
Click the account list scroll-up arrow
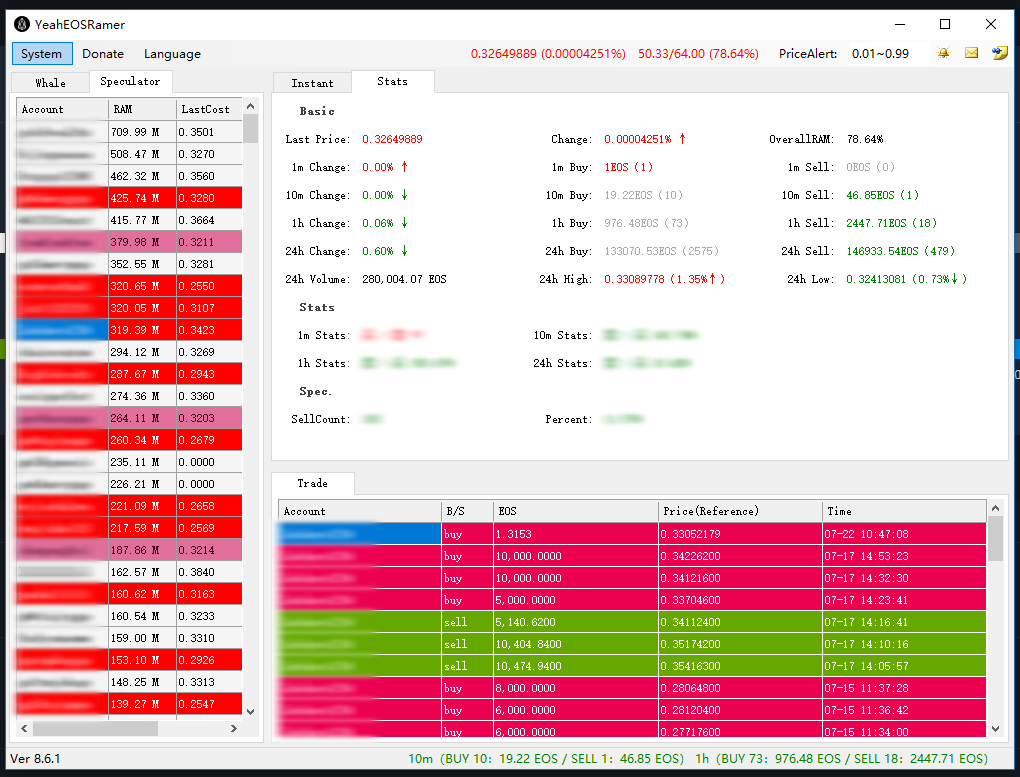[x=250, y=106]
